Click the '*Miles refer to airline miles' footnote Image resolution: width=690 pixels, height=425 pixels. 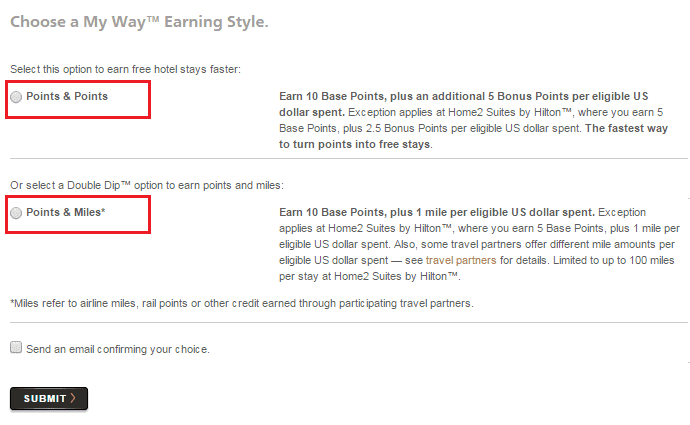[240, 303]
